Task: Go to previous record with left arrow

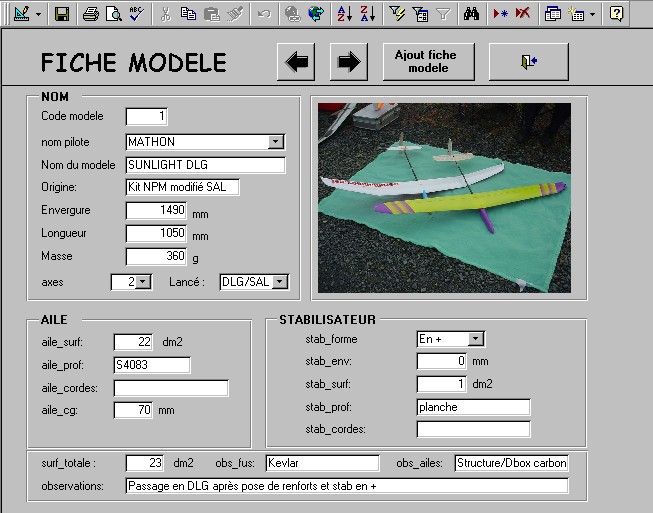Action: click(296, 62)
